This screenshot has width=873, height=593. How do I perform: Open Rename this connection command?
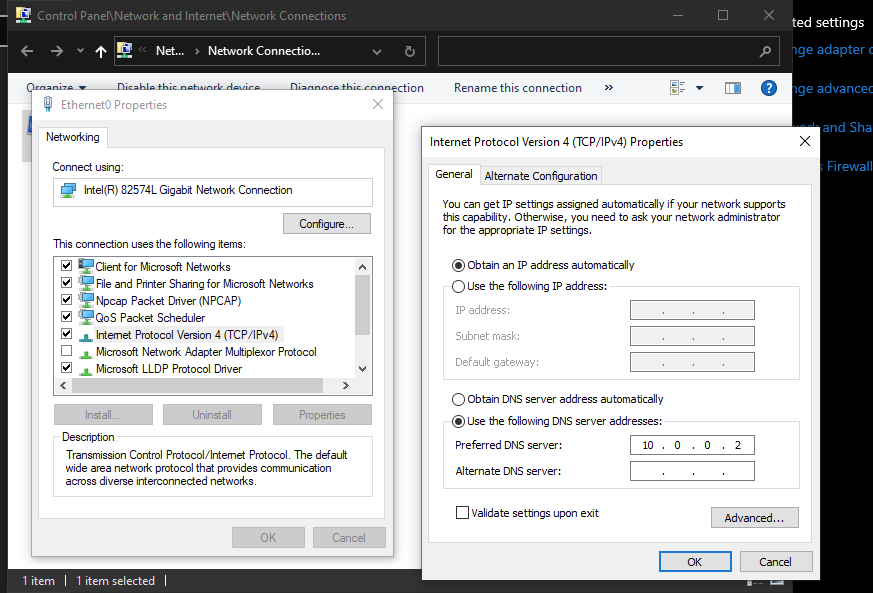(518, 88)
